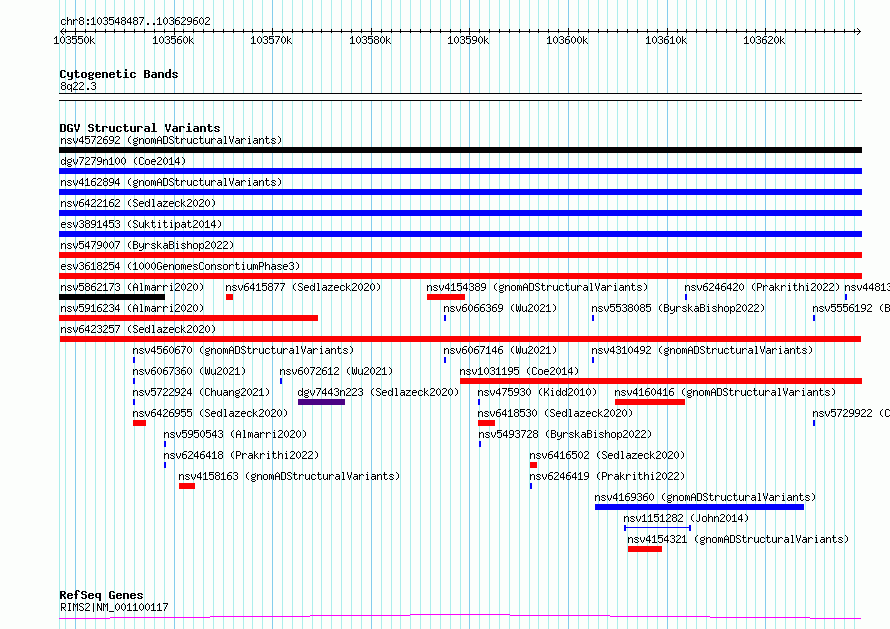Open the nsv5950543 (Almarri2020) label
This screenshot has width=890, height=629.
pyautogui.click(x=235, y=434)
